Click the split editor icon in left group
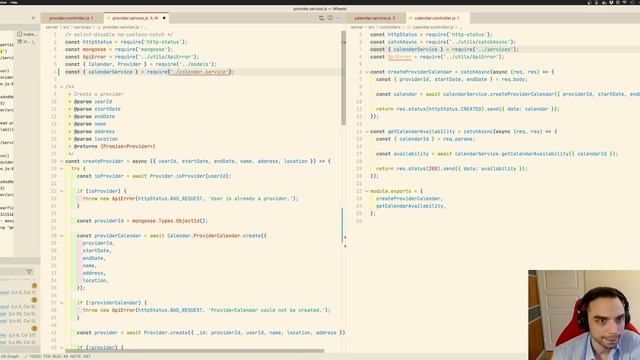Screen dimensions: 640x360 coord(330,18)
